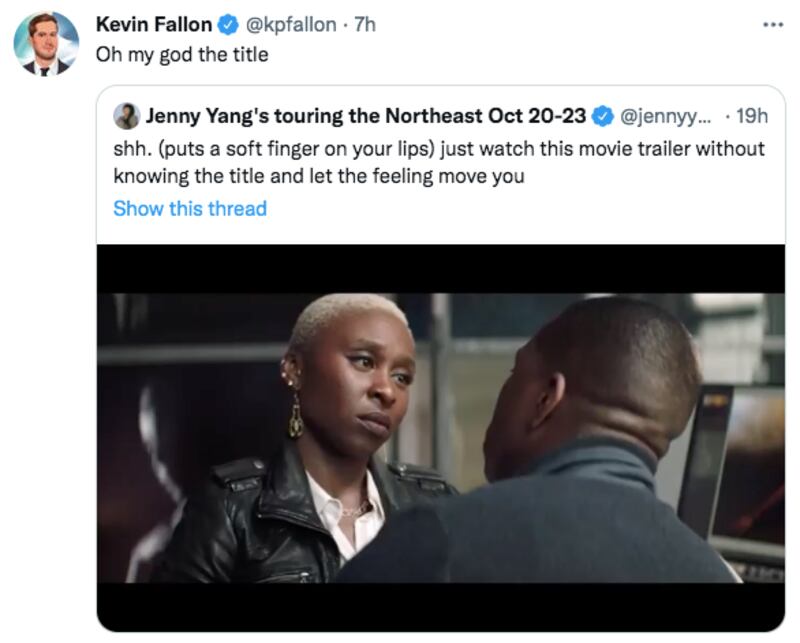The image size is (800, 643).
Task: Click the @kpfallon handle
Action: coord(291,24)
